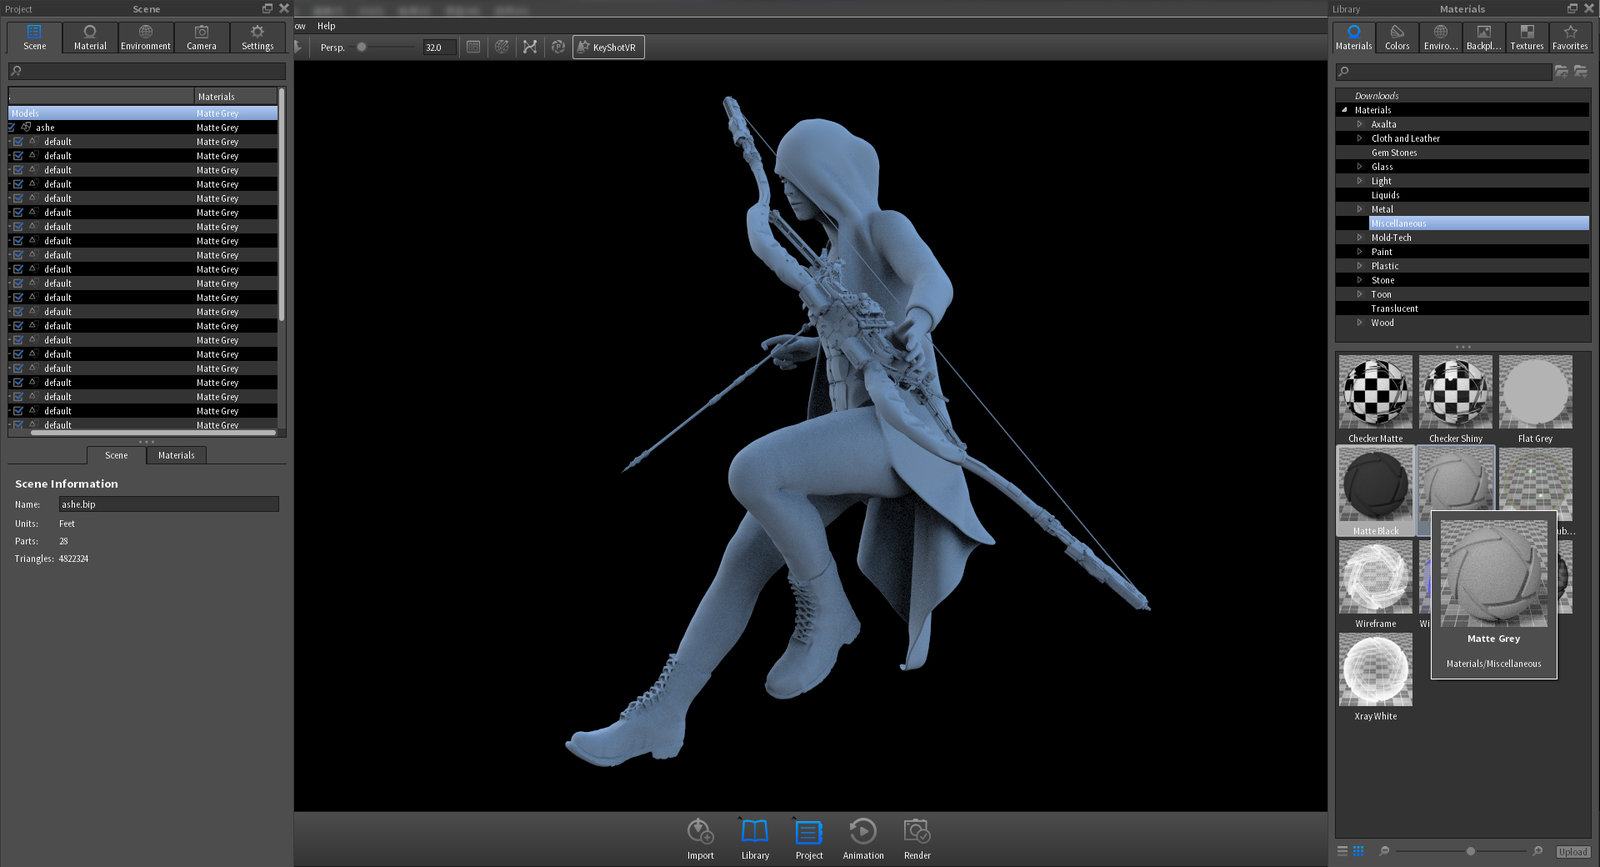Select the Miscellaneous folder
Viewport: 1600px width, 867px height.
click(1478, 223)
